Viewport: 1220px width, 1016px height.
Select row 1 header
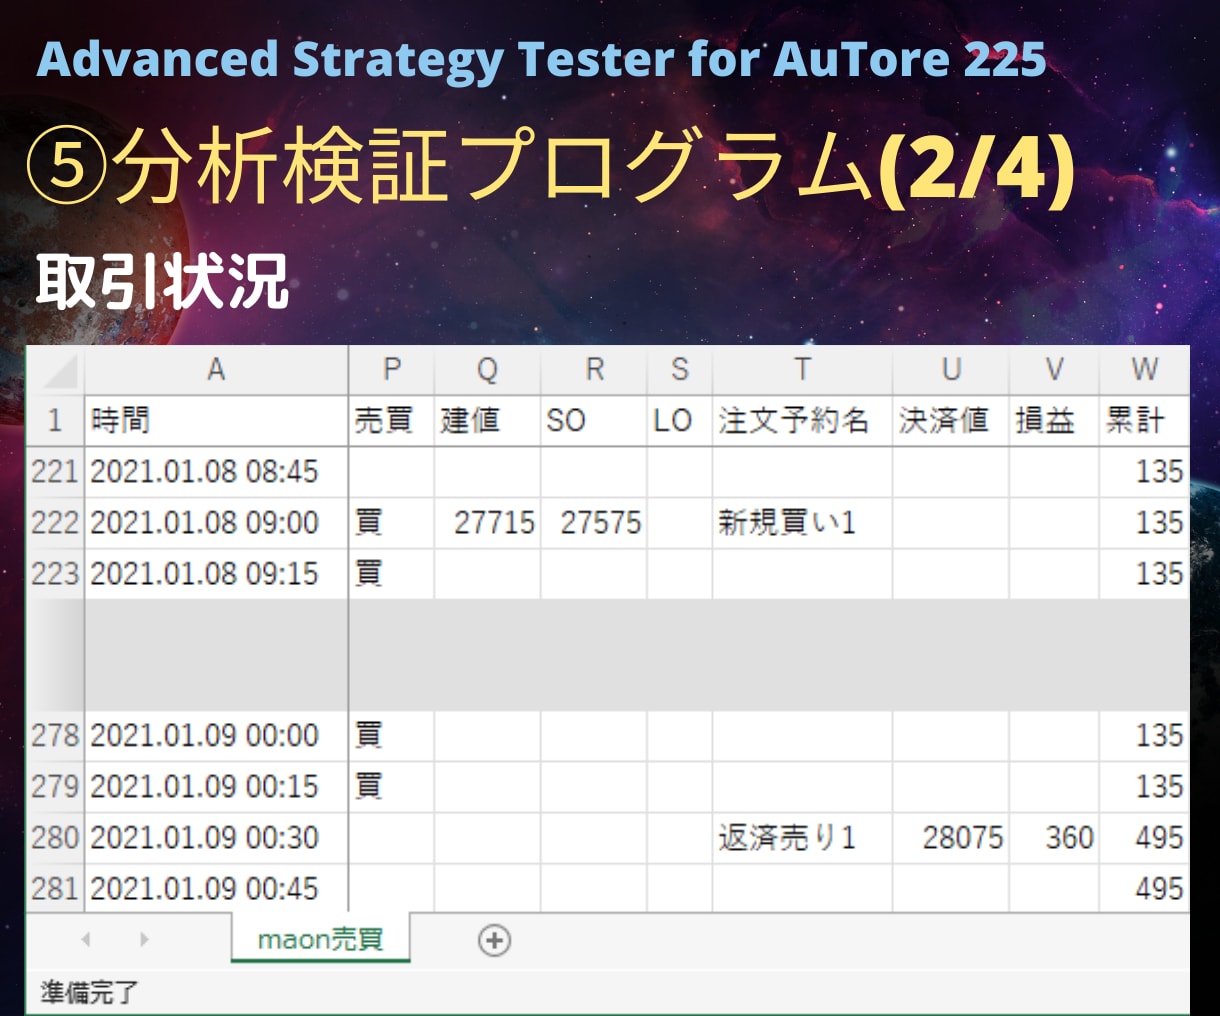click(x=56, y=420)
